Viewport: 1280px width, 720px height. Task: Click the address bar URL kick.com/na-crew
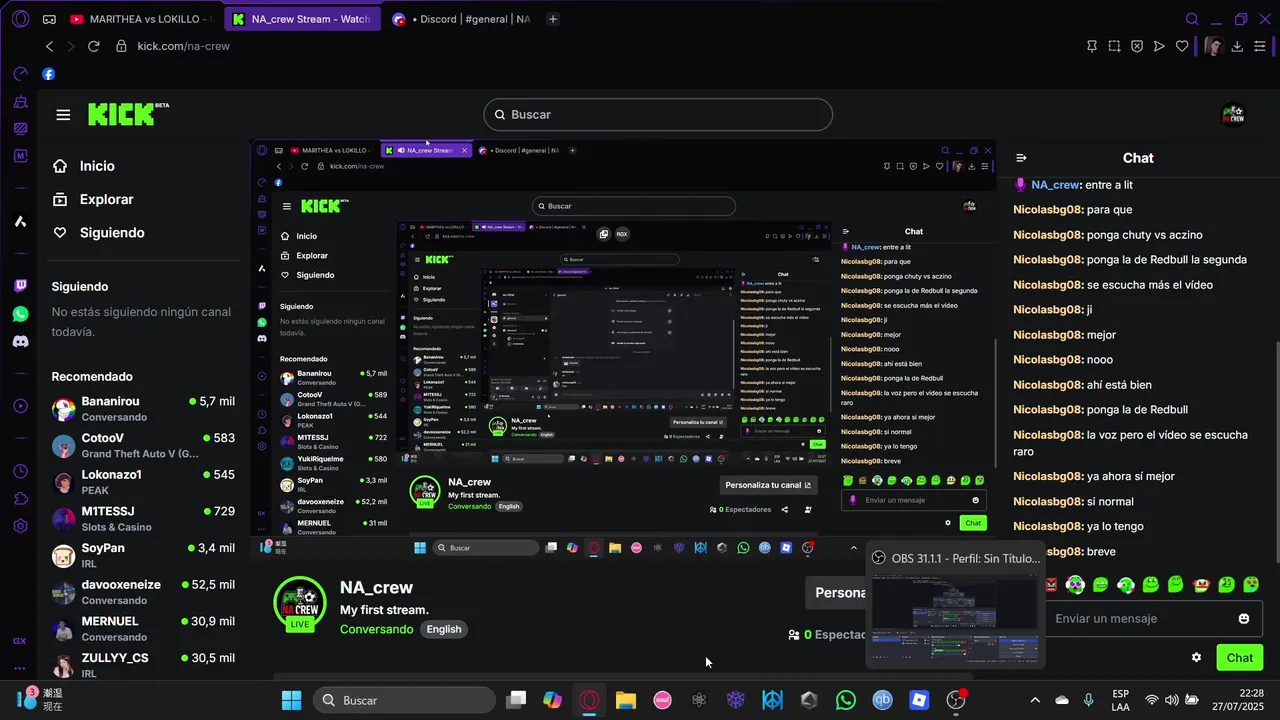click(184, 46)
